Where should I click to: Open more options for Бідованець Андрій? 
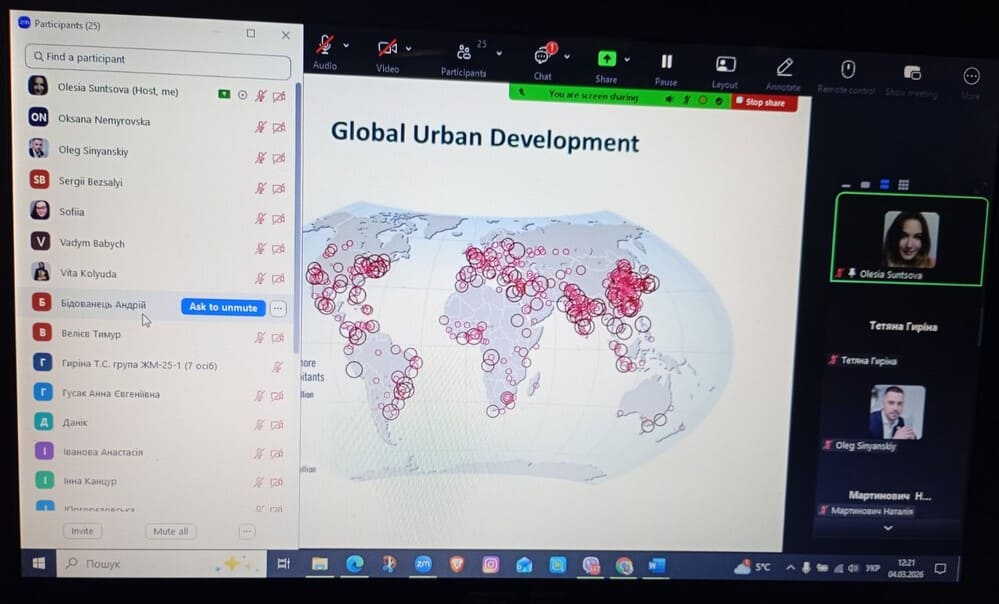[x=278, y=308]
